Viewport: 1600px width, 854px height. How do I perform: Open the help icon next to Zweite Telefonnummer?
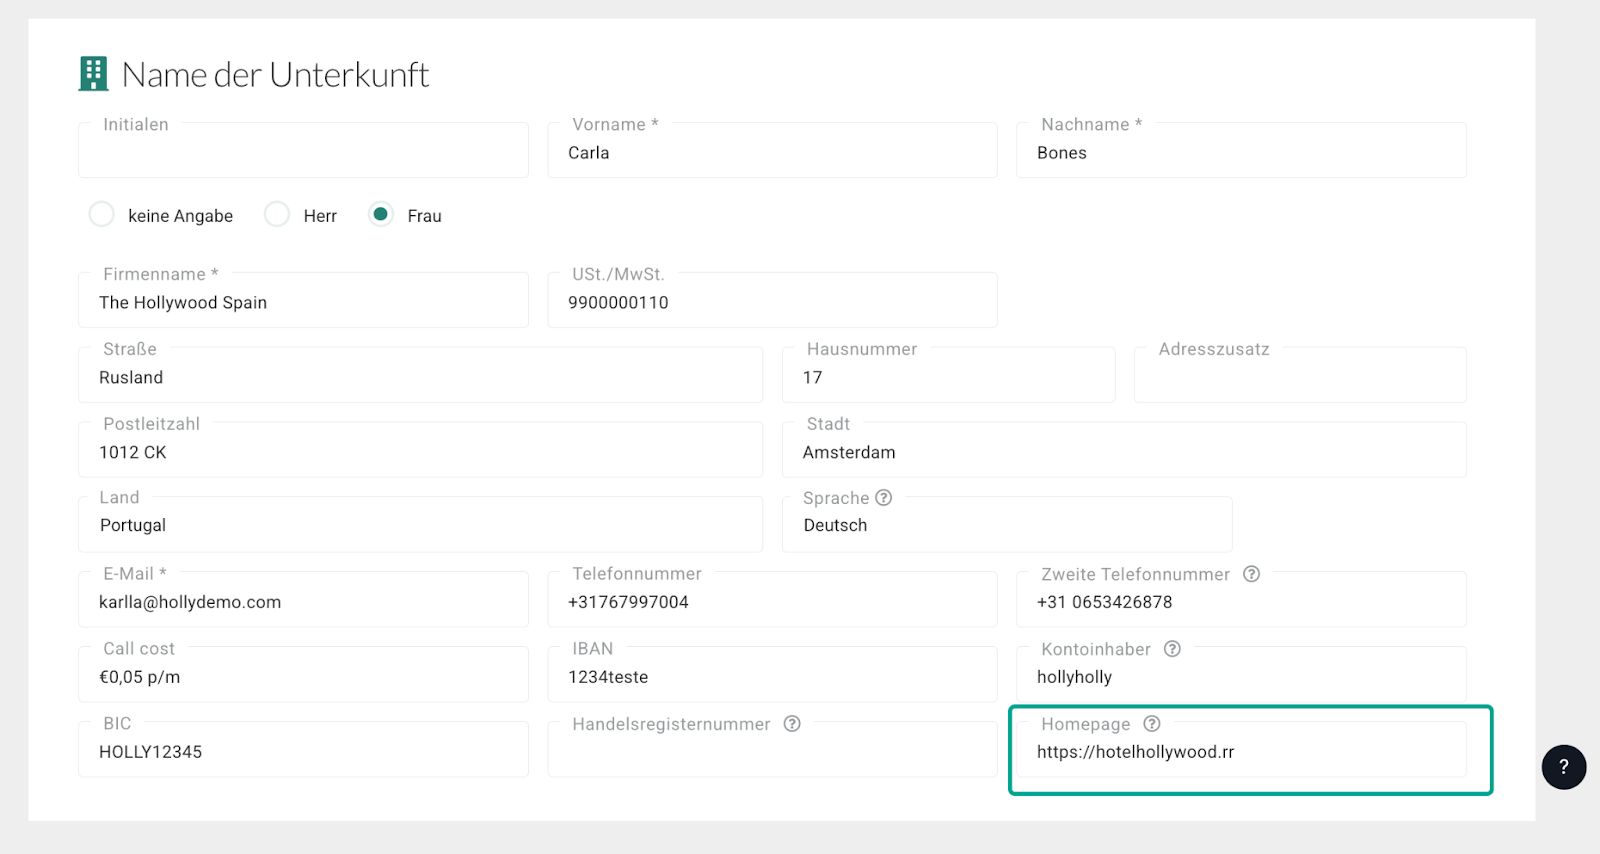1252,574
